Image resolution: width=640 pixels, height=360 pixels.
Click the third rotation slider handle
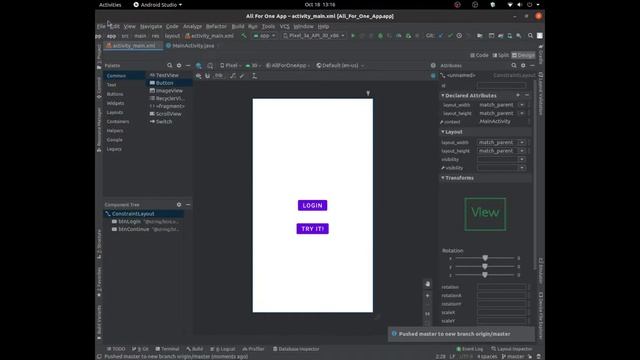485,275
